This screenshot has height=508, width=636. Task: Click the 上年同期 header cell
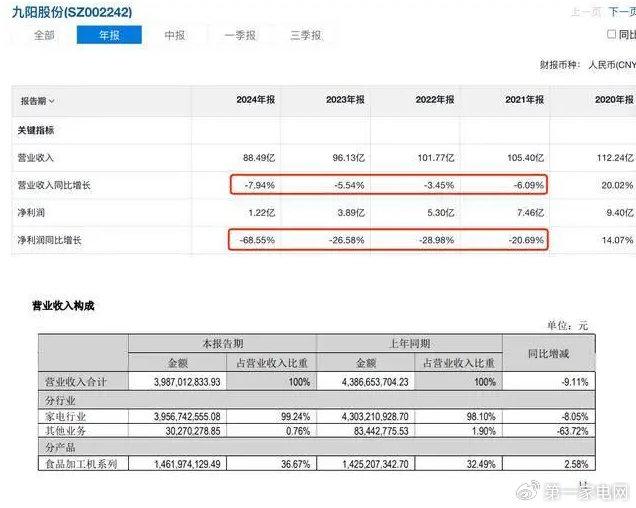[410, 344]
